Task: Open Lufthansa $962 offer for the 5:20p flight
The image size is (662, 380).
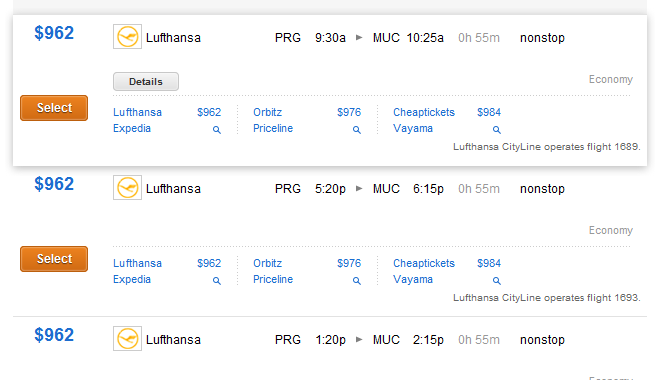Action: tap(167, 263)
